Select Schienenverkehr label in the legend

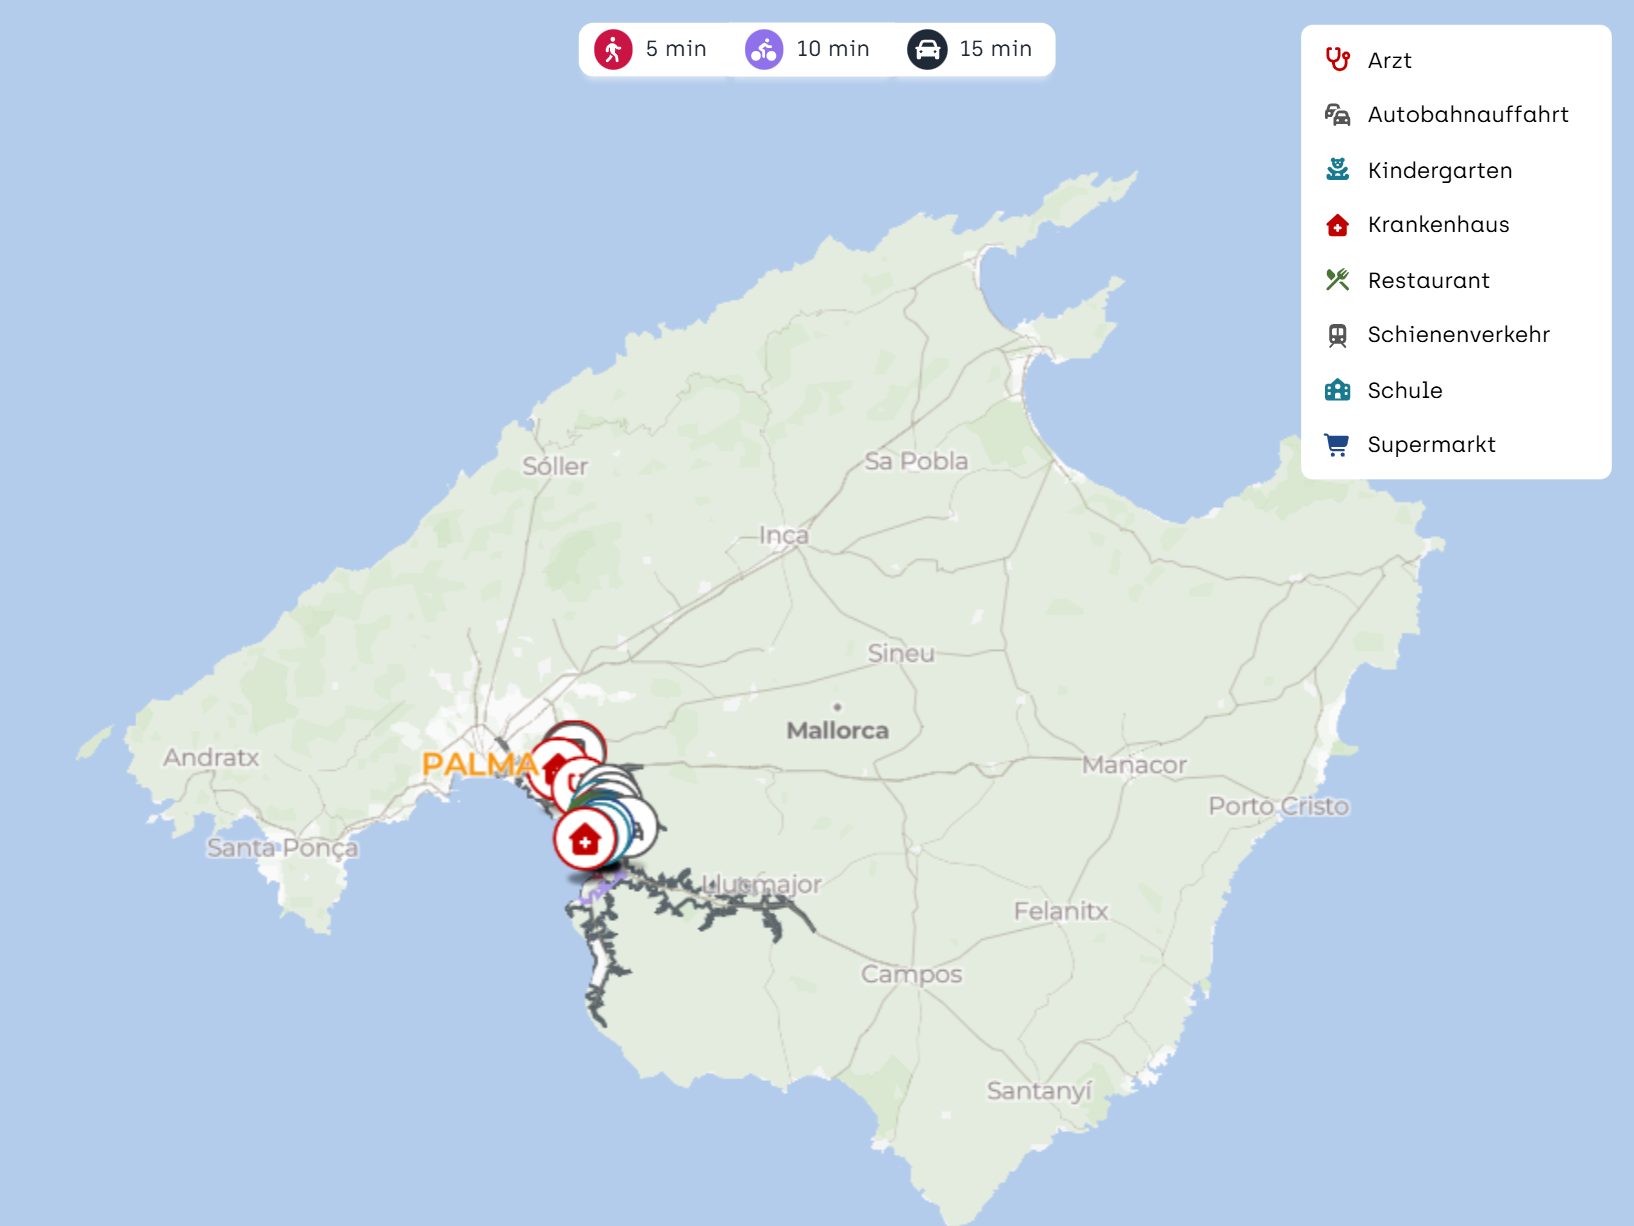click(x=1458, y=335)
